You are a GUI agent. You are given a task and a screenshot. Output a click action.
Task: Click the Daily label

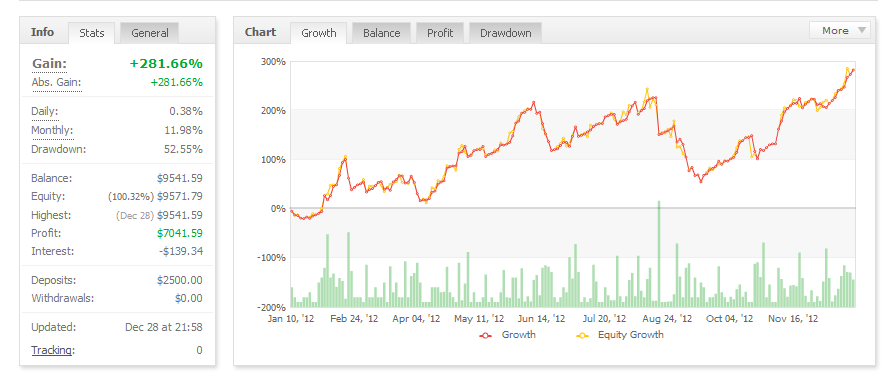[44, 111]
